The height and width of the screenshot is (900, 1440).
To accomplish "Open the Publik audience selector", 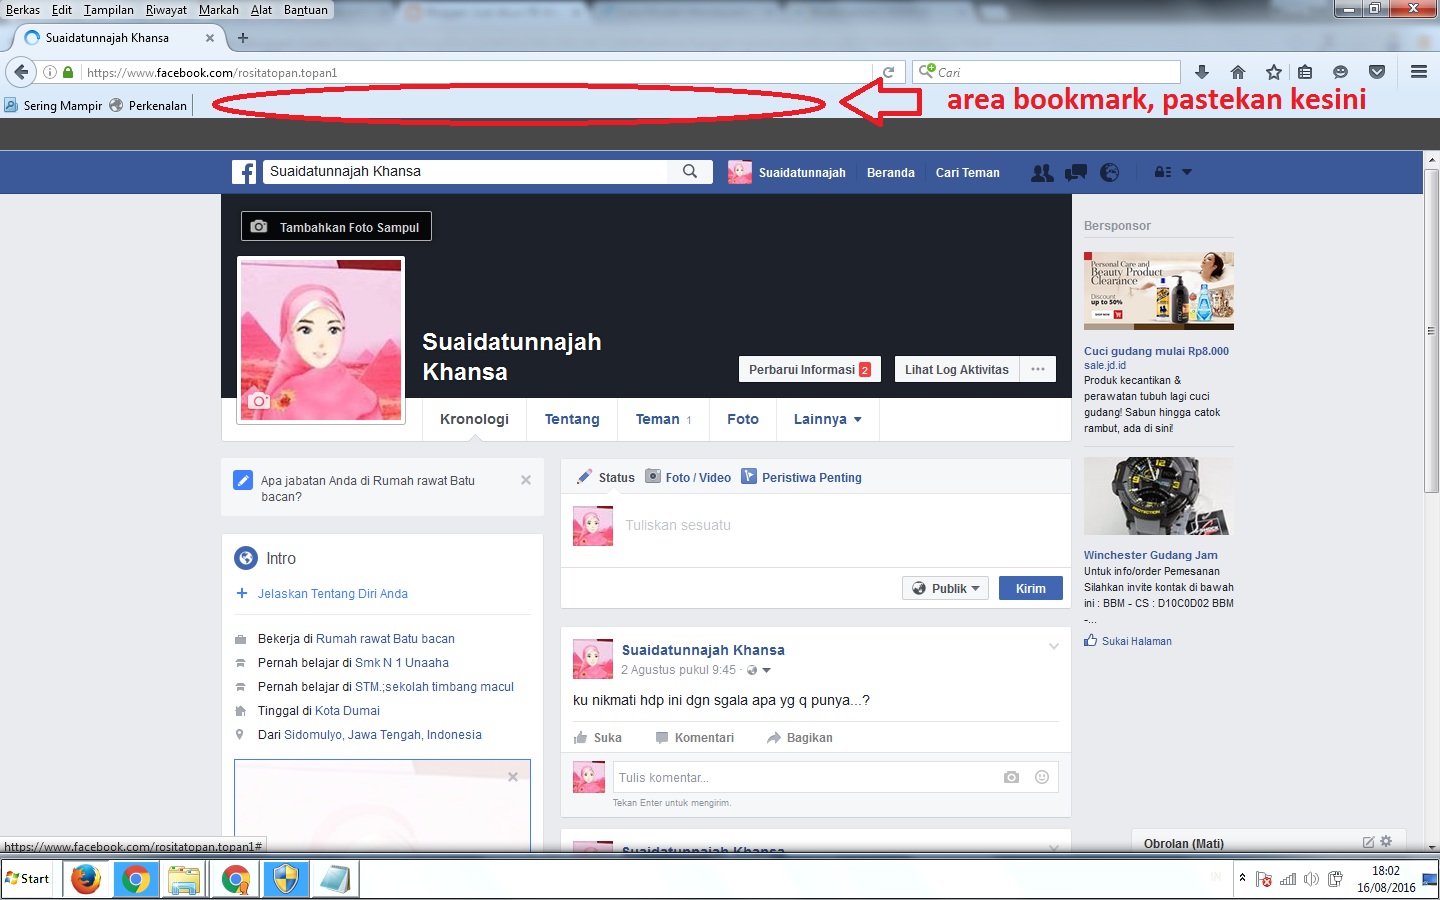I will [x=945, y=588].
